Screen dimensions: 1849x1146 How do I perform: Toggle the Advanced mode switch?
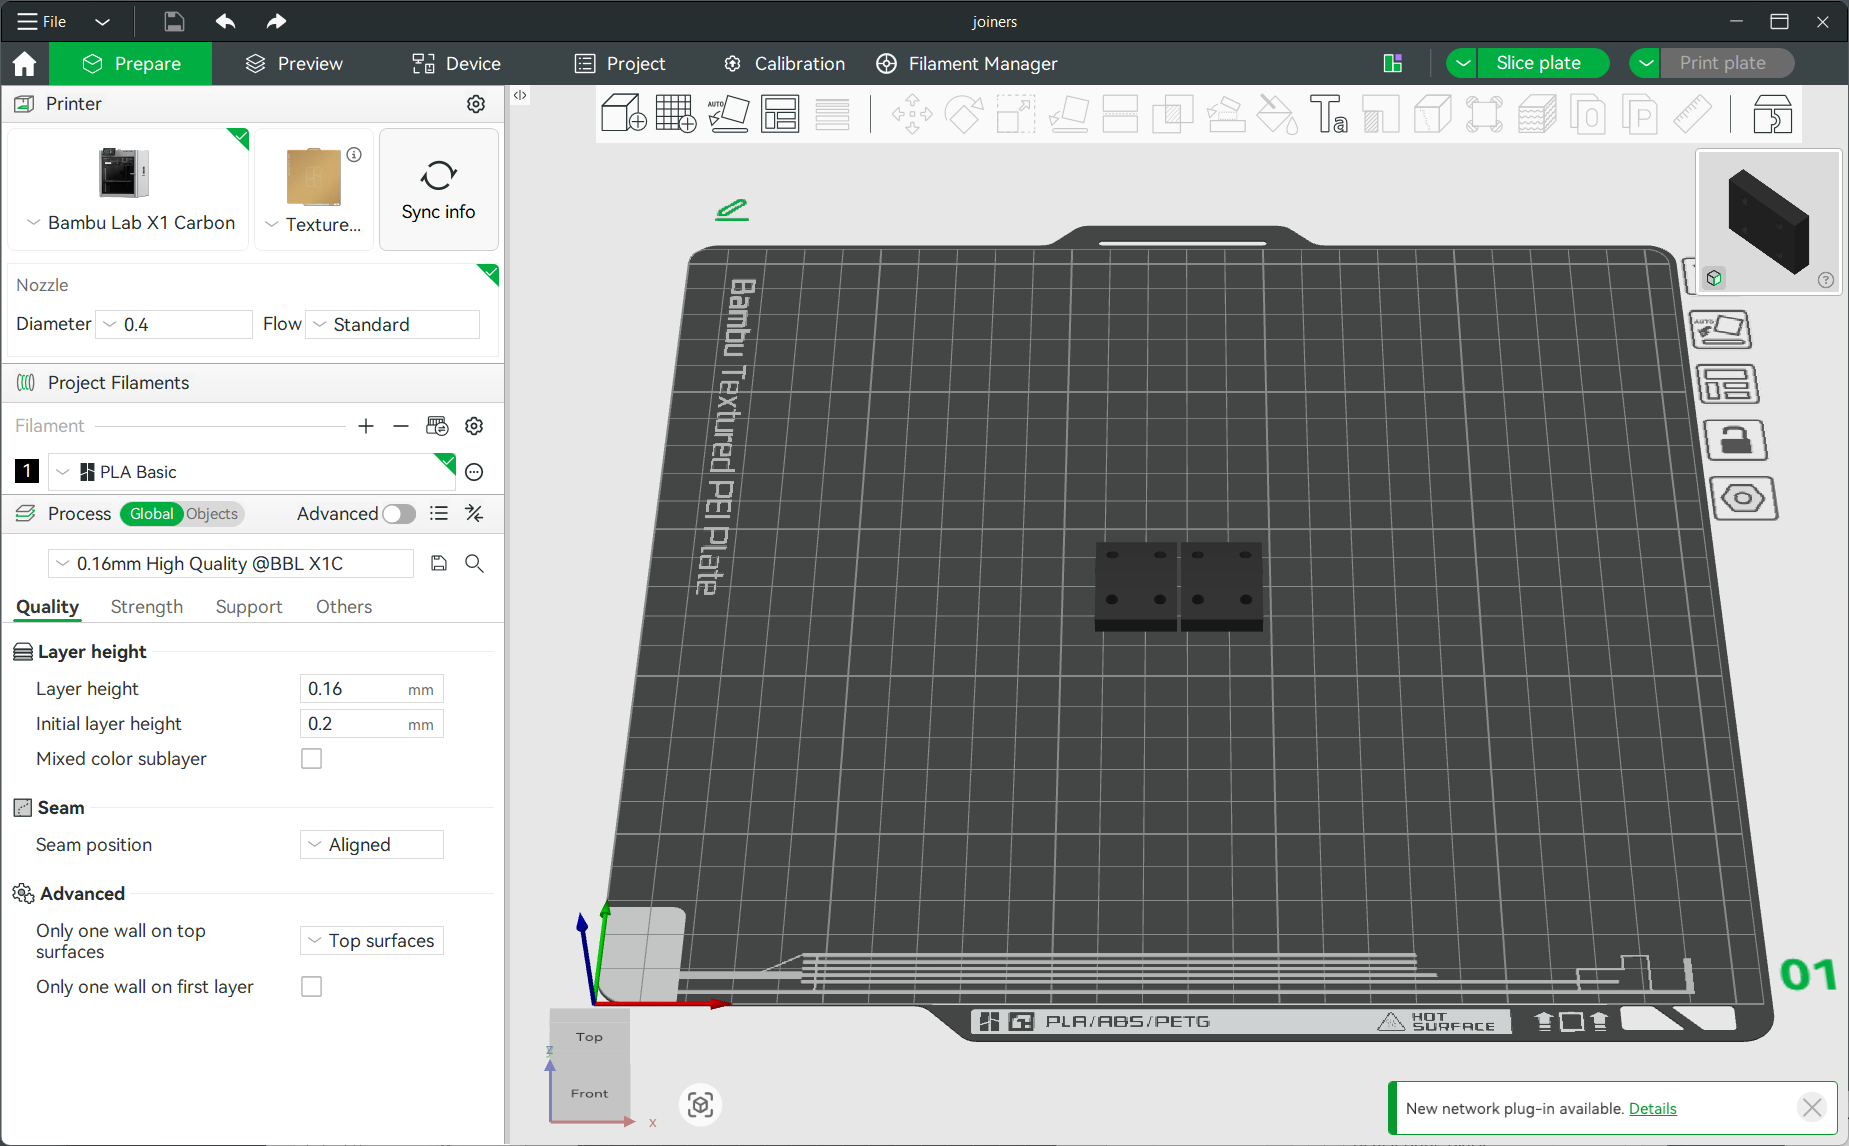[398, 514]
